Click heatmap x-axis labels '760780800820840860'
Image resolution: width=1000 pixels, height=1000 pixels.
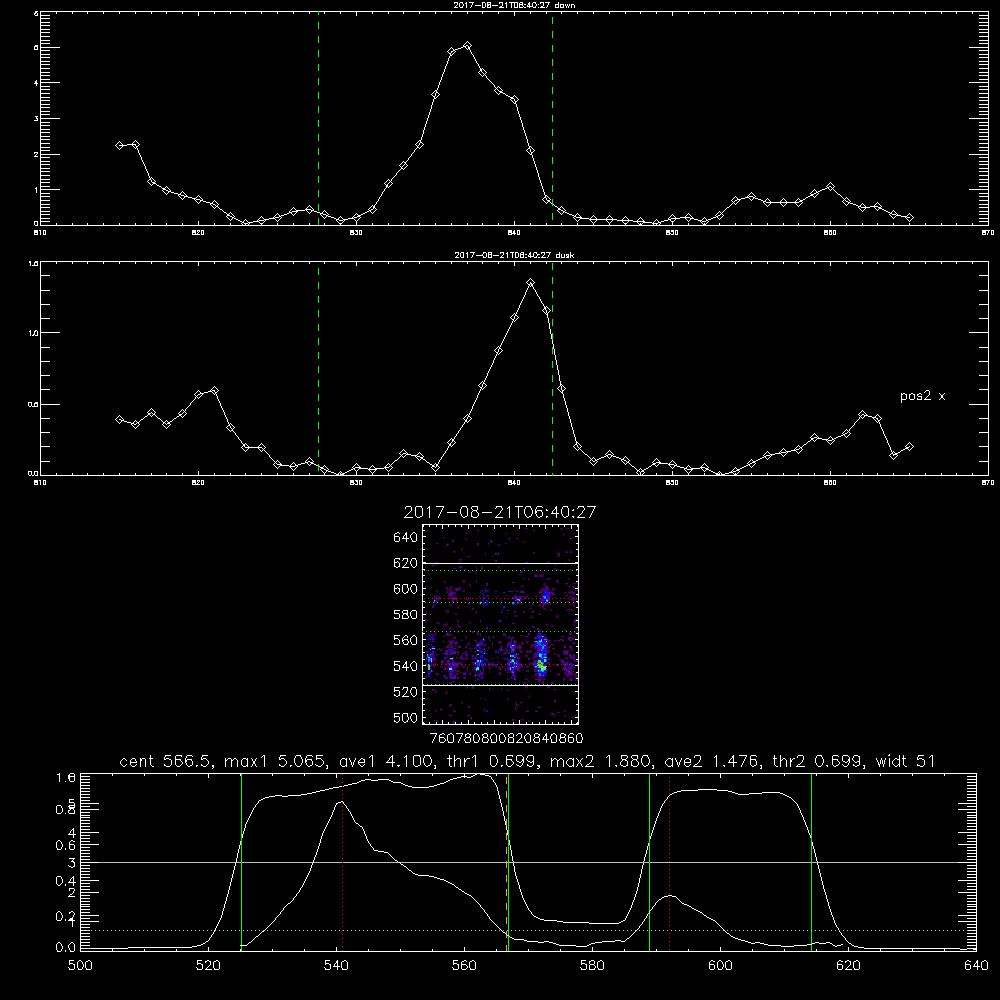(x=506, y=739)
